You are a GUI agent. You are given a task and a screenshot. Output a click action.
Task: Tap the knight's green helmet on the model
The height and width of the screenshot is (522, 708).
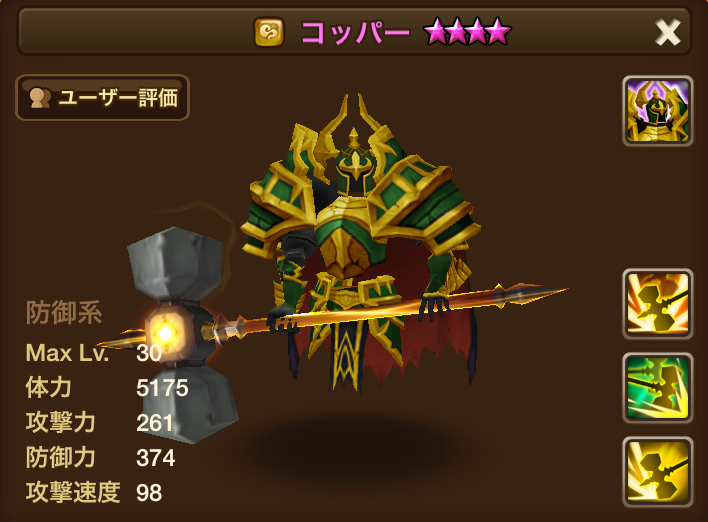pyautogui.click(x=354, y=163)
